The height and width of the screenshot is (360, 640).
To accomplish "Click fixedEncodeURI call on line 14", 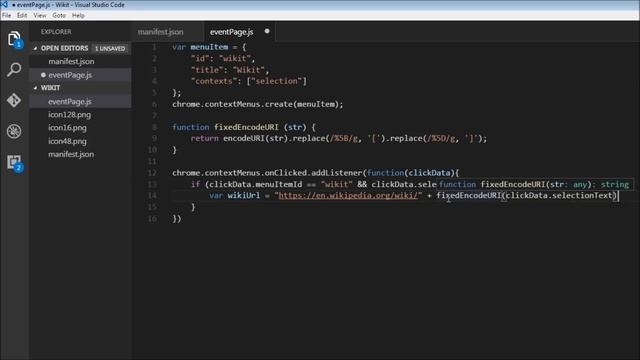I will (x=469, y=196).
